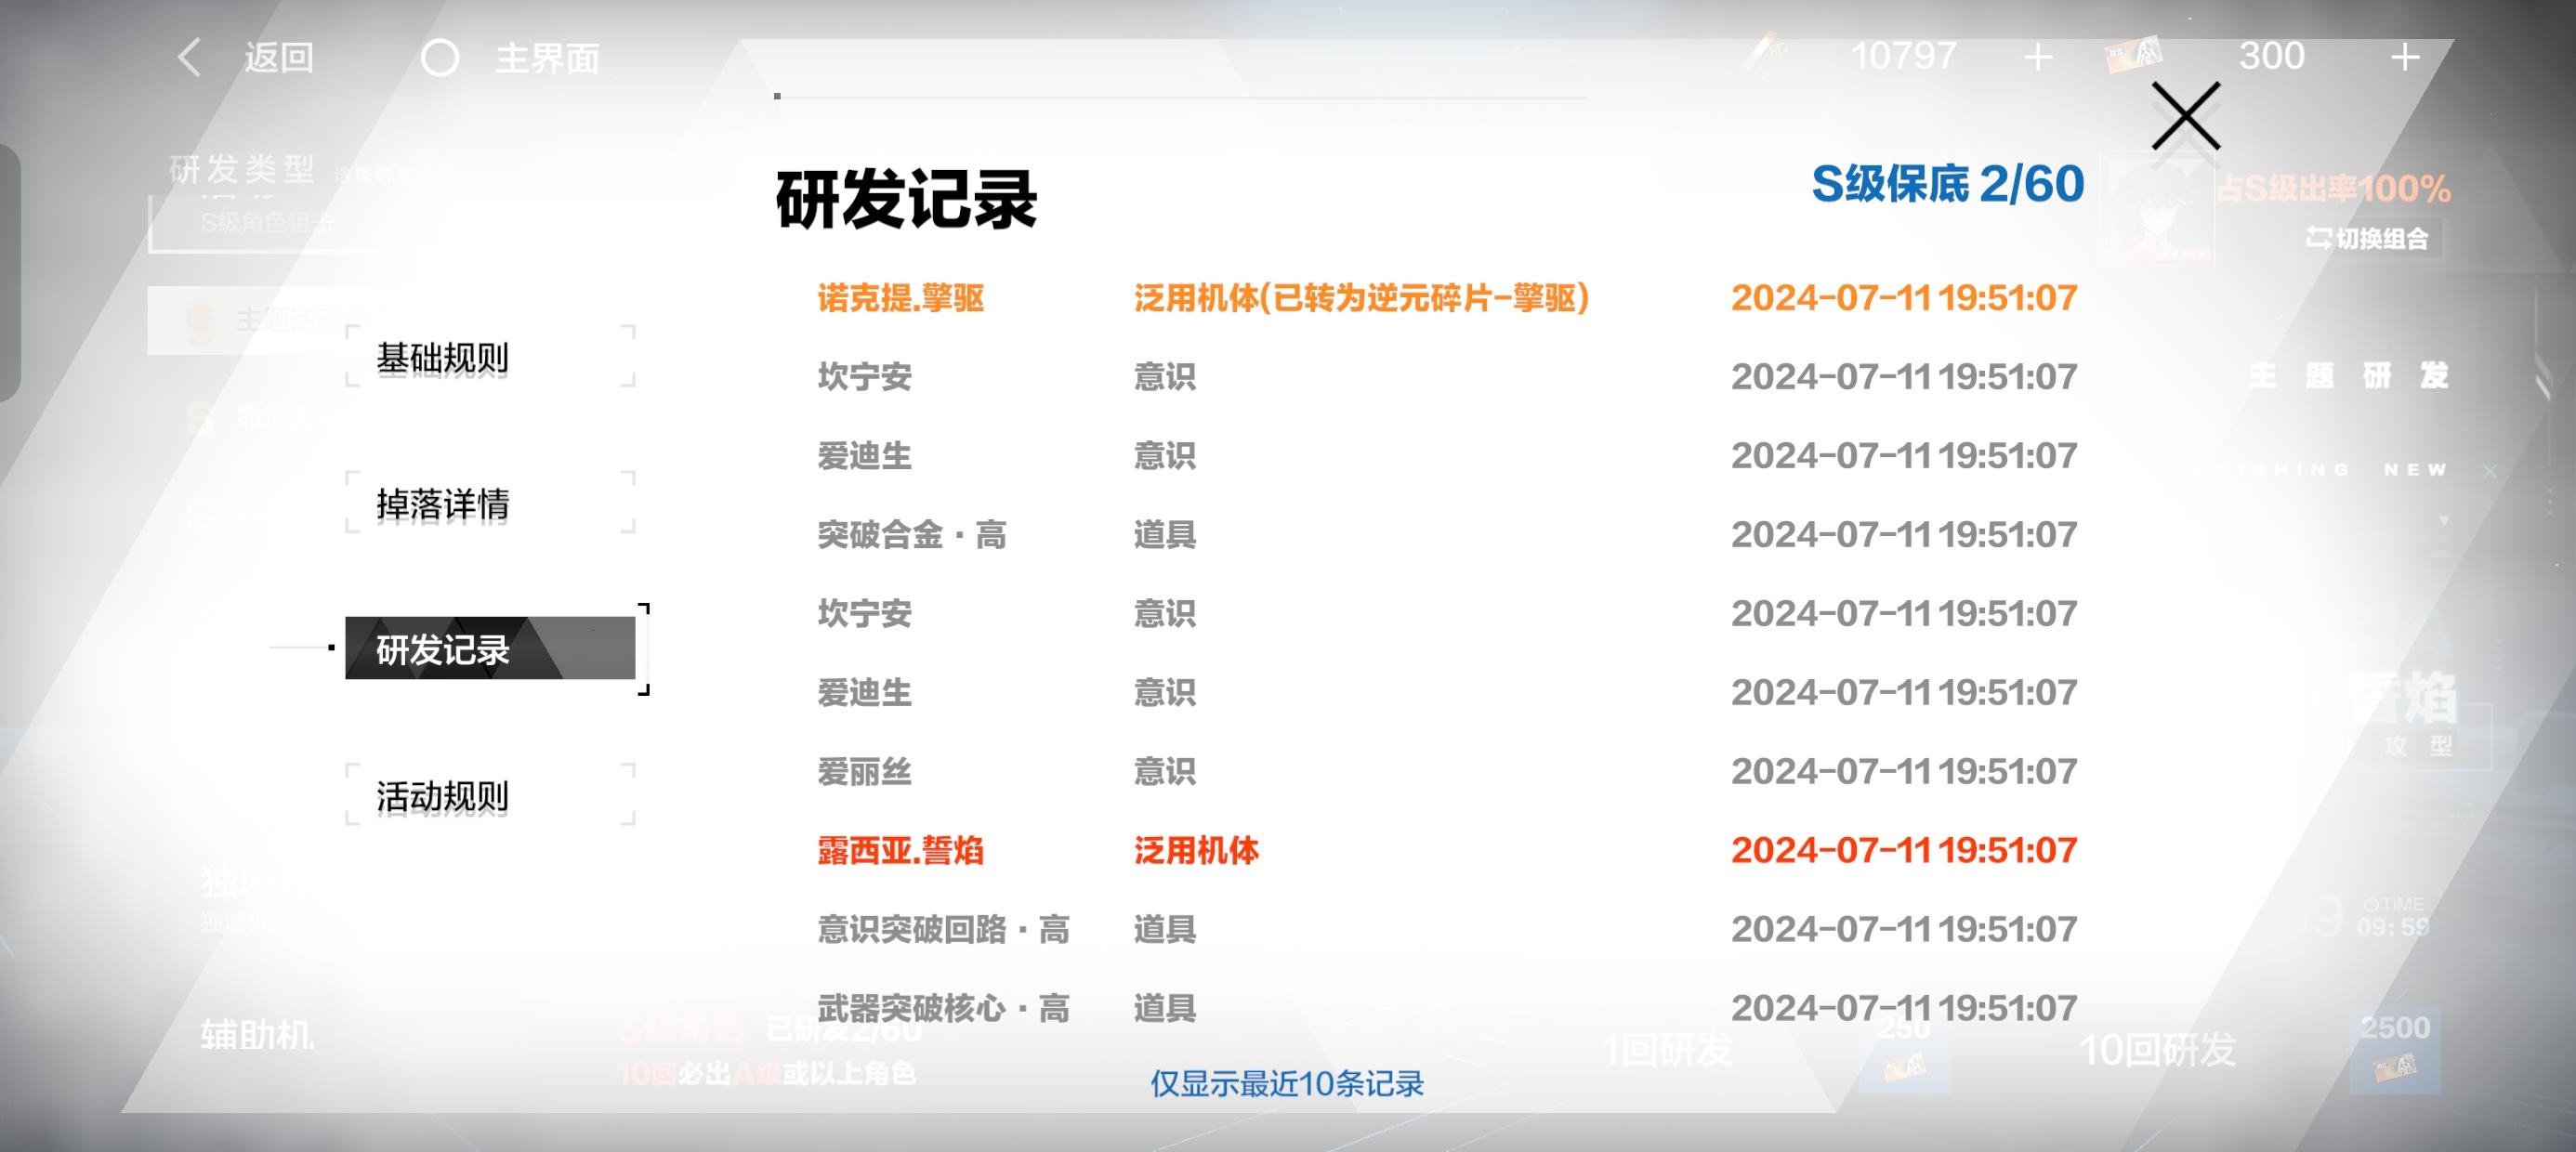This screenshot has width=2576, height=1152.
Task: Tap the 研发记录 title heading
Action: pyautogui.click(x=906, y=199)
